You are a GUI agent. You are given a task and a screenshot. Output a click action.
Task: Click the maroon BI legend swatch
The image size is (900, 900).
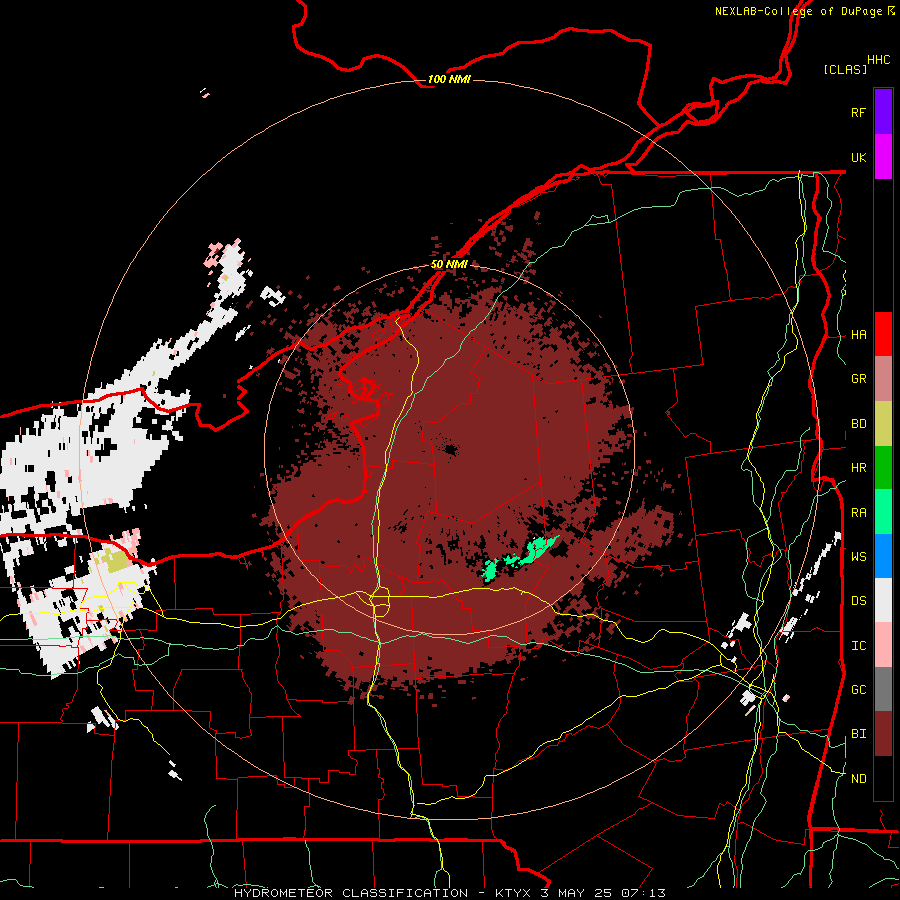click(x=883, y=734)
